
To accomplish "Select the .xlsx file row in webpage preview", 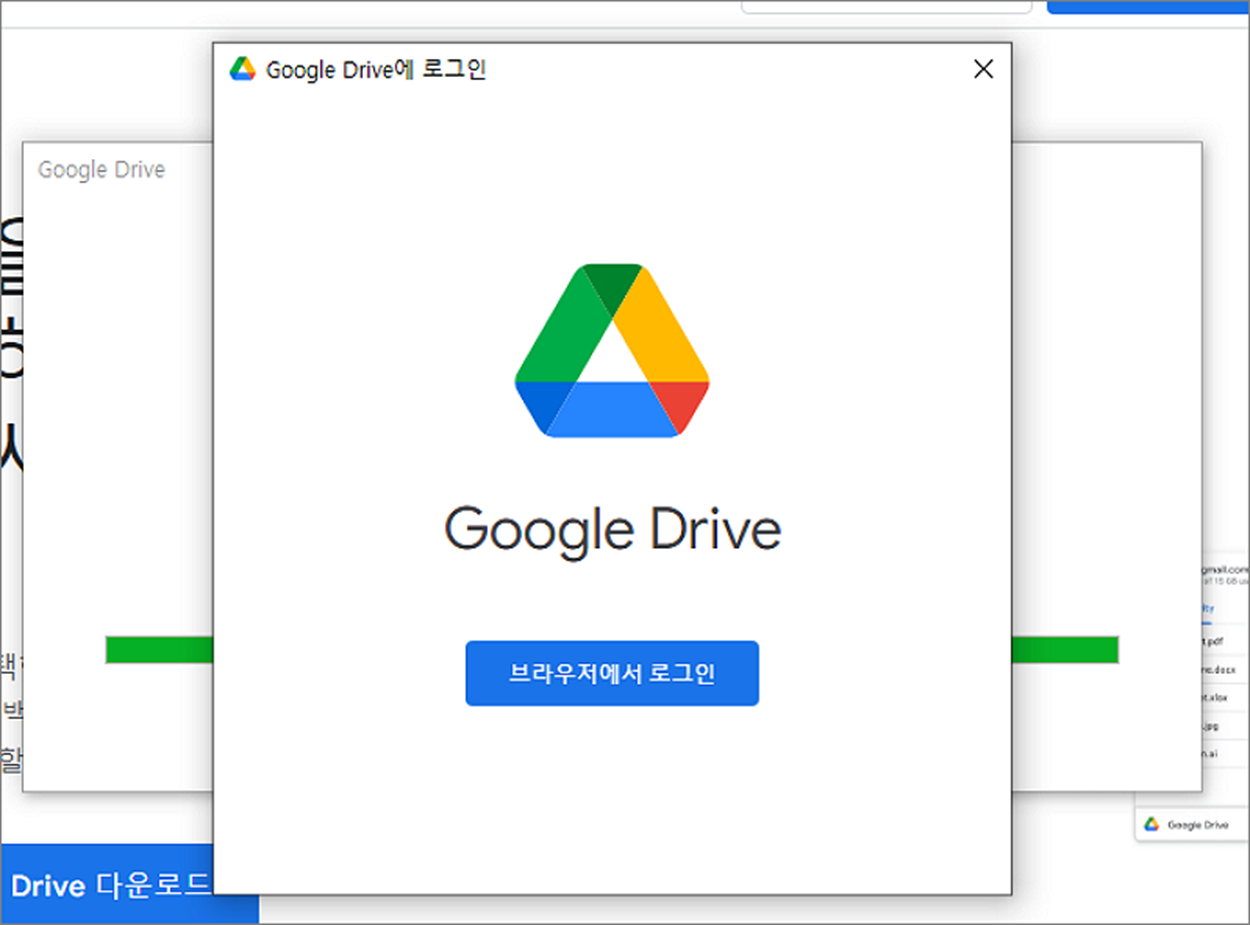I will [1225, 698].
